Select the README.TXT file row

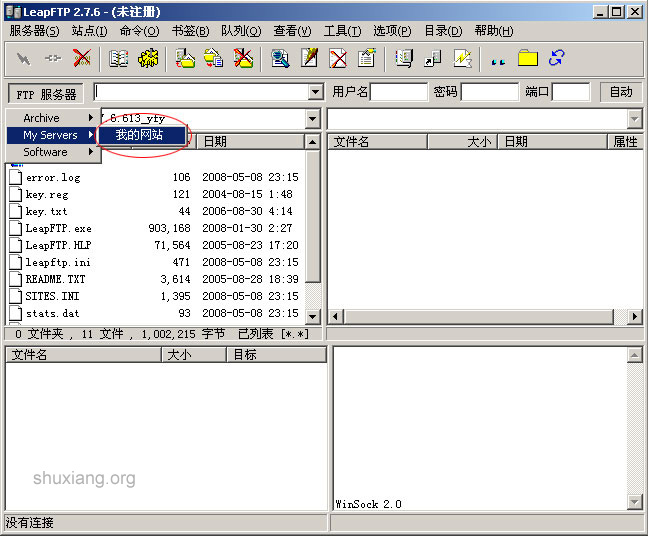(x=157, y=279)
